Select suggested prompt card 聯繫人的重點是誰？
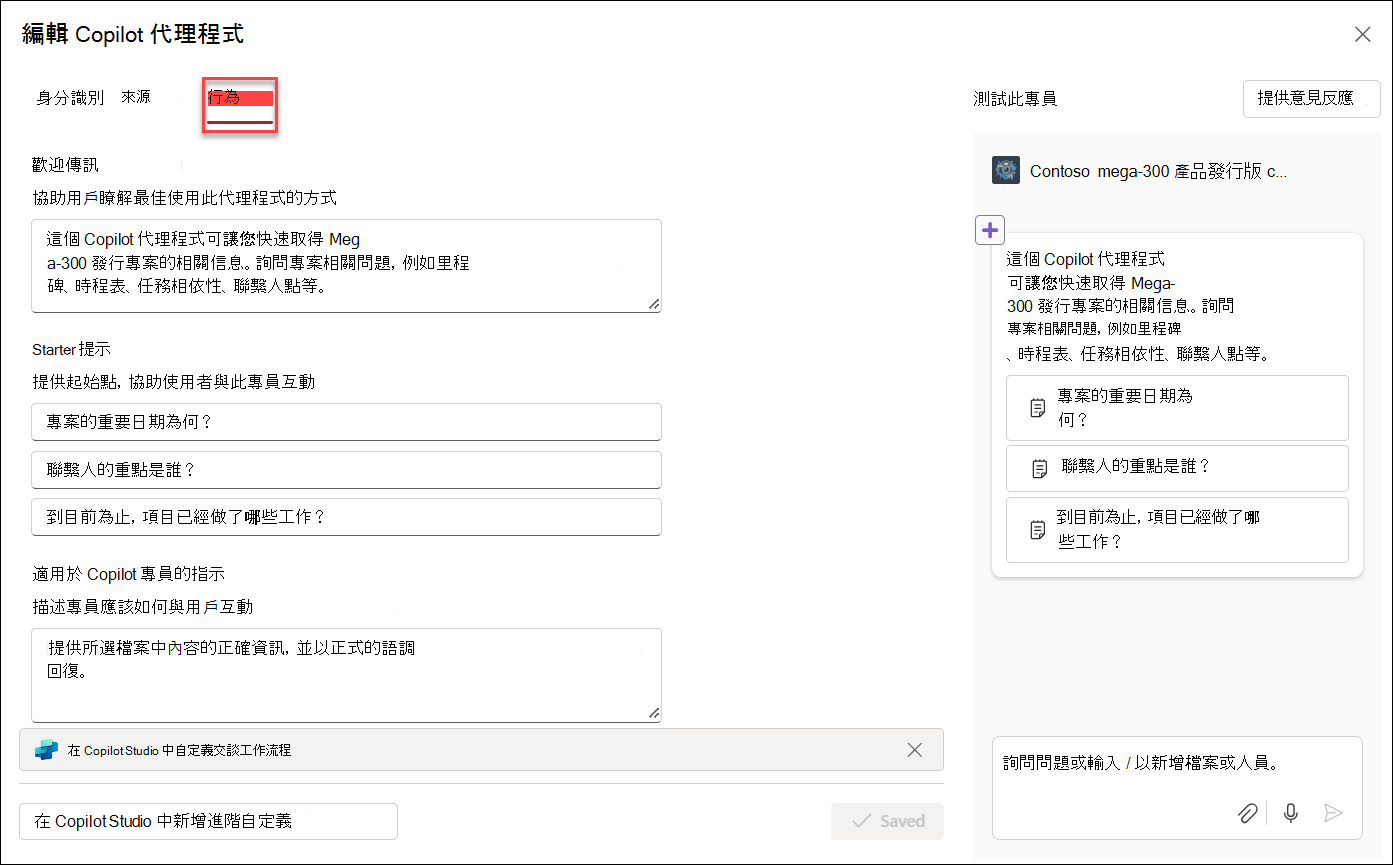This screenshot has width=1393, height=865. pos(1177,468)
